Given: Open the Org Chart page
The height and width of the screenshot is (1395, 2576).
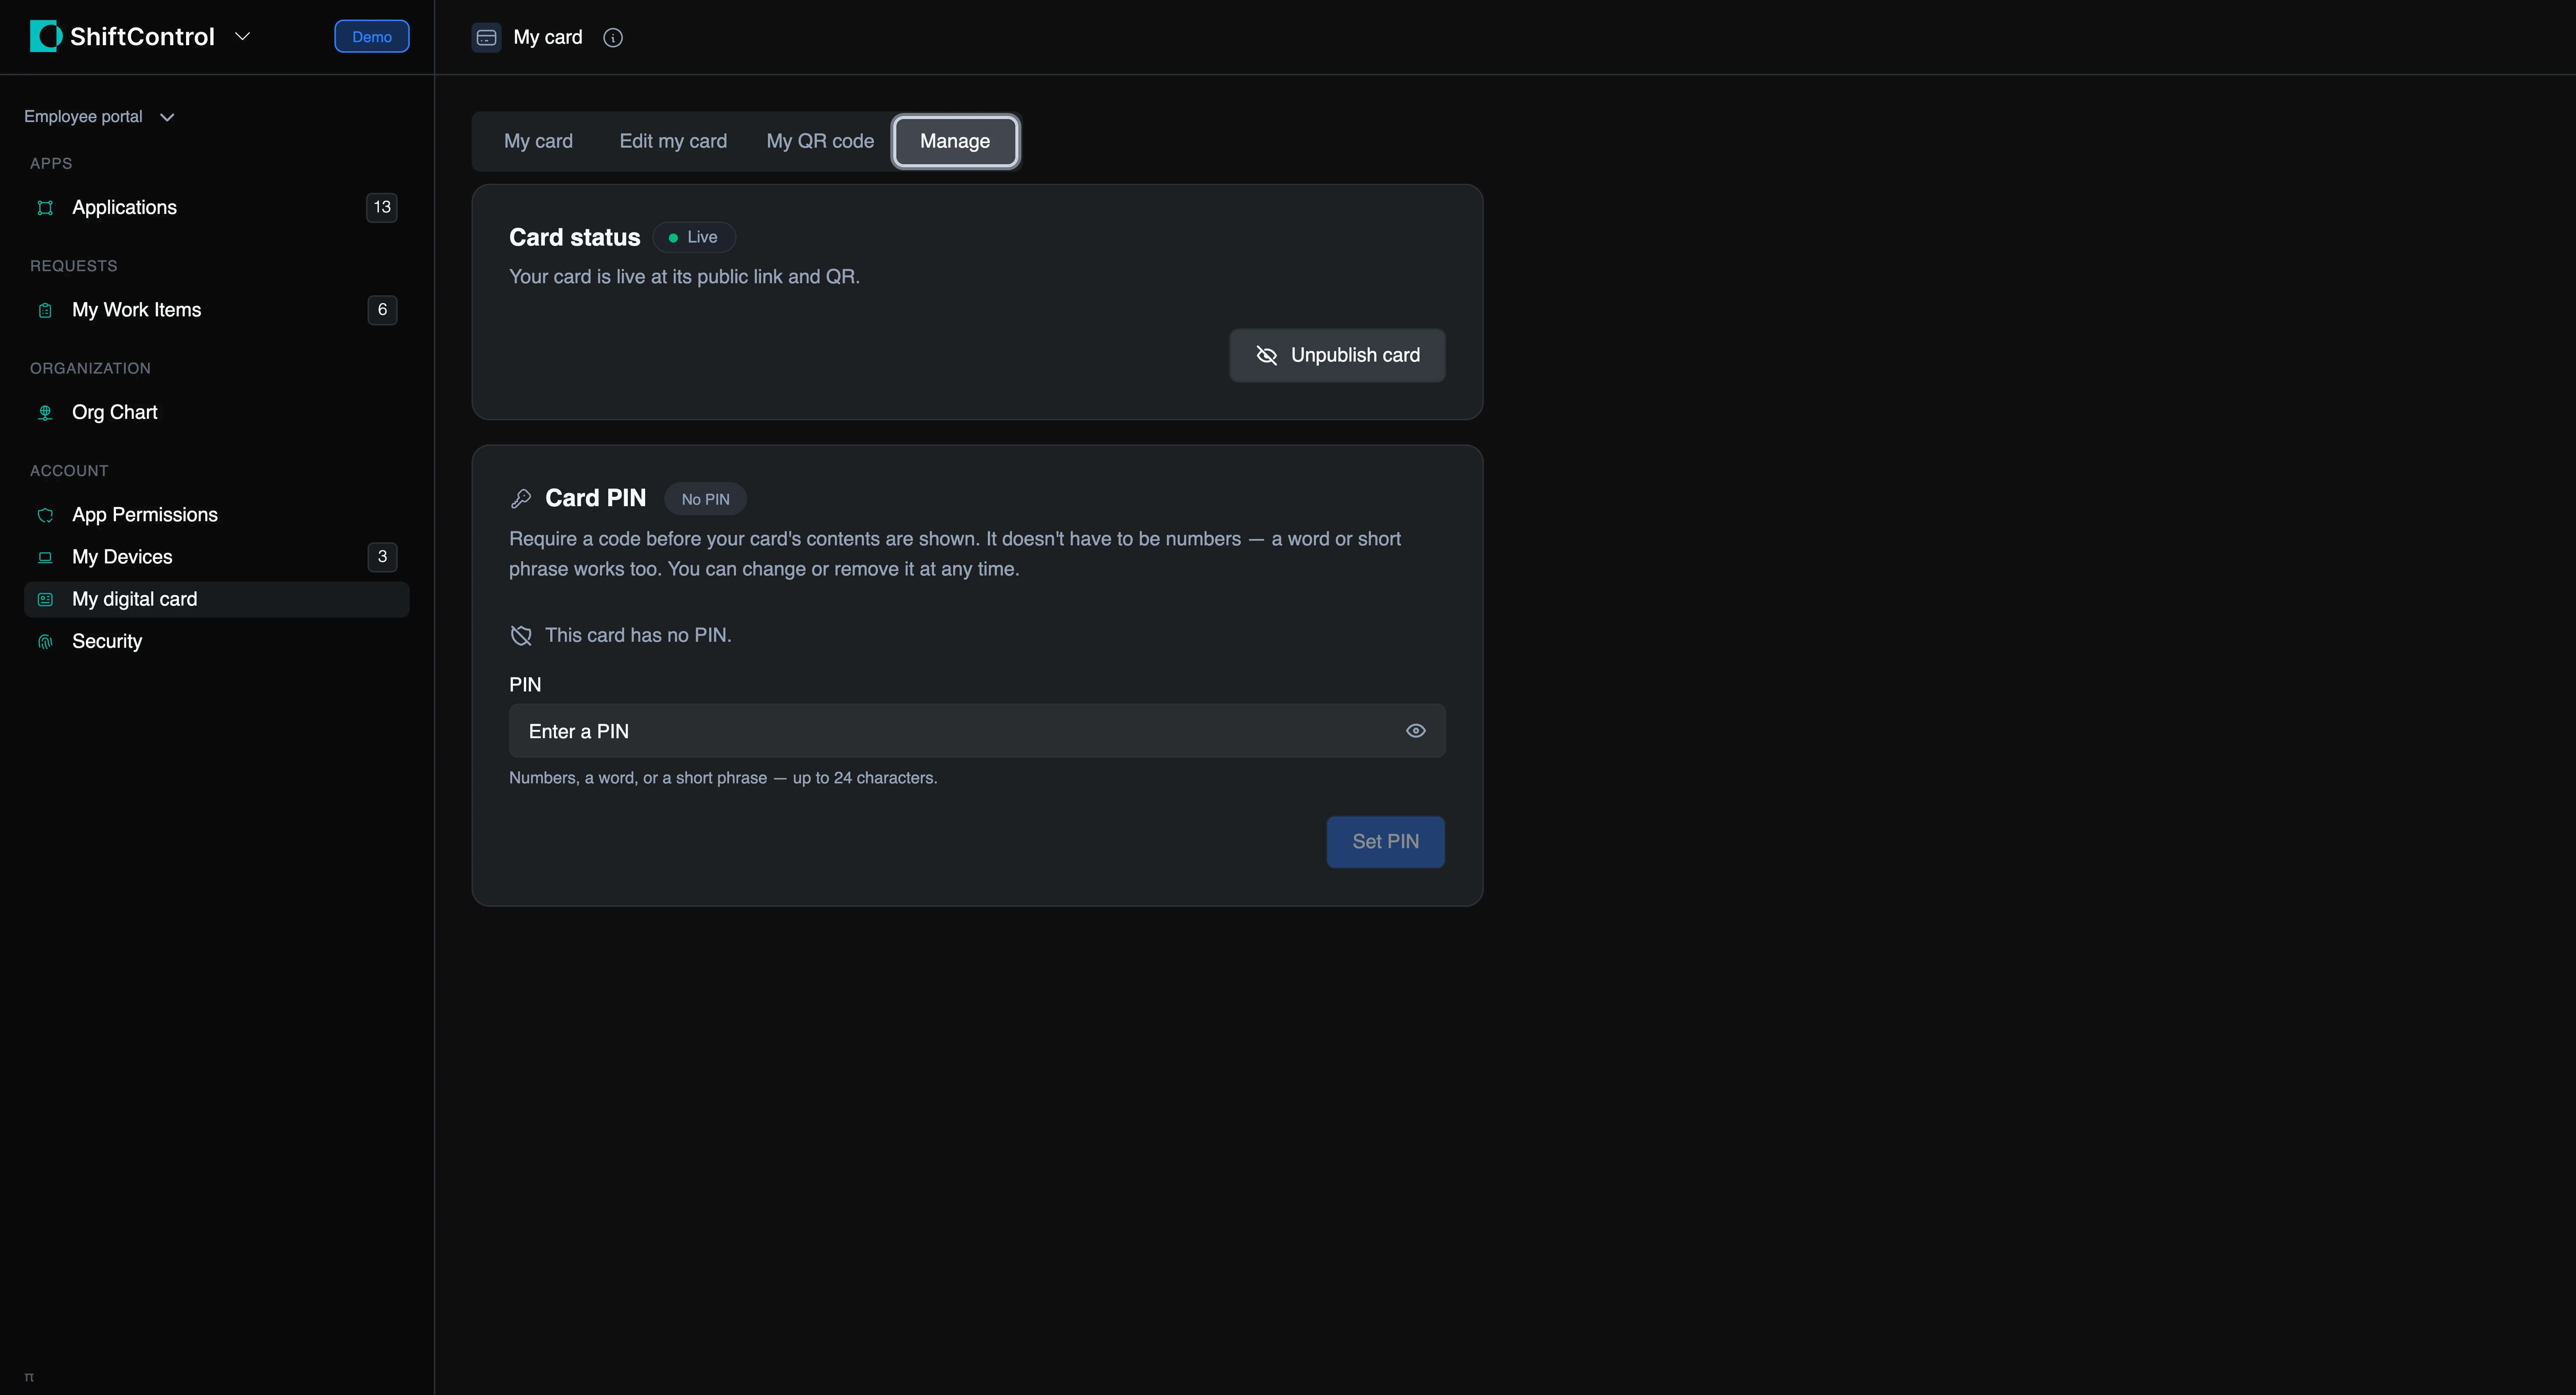Looking at the screenshot, I should (216, 412).
